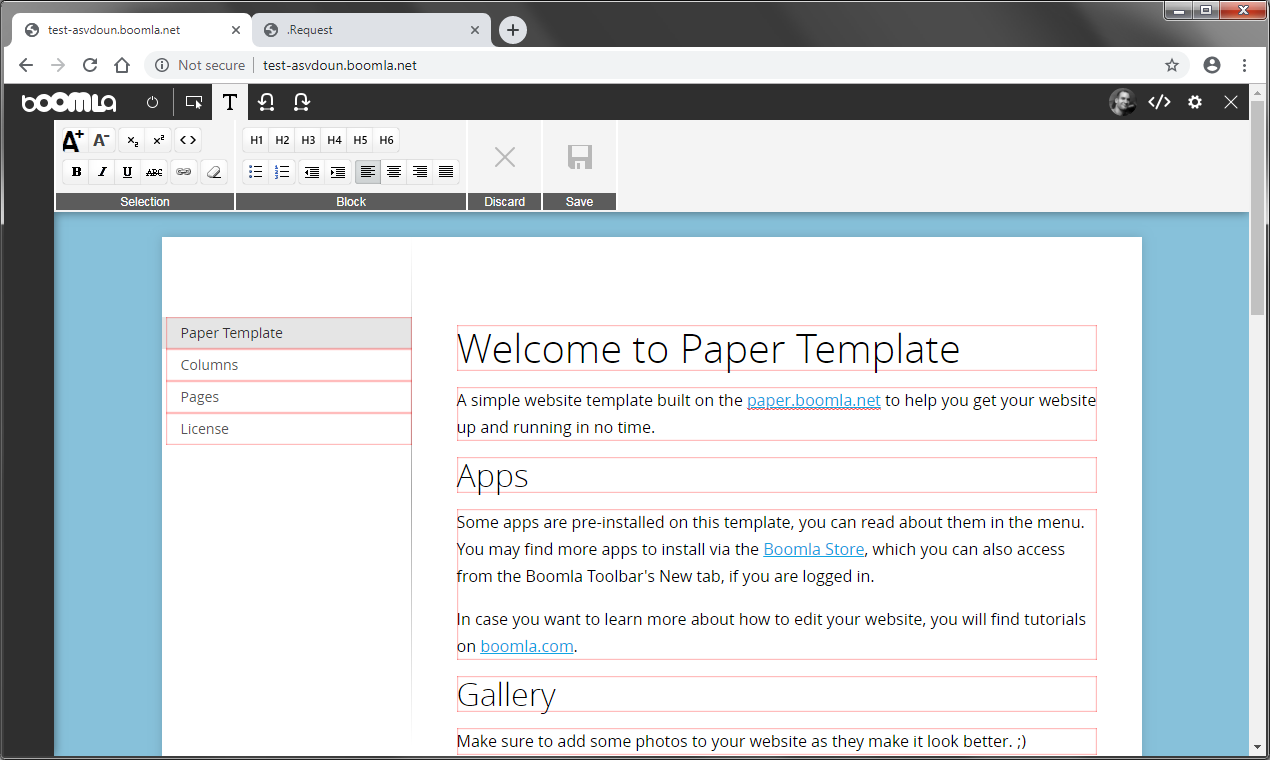Image resolution: width=1270 pixels, height=760 pixels.
Task: Clear formatting with the eraser icon
Action: click(213, 172)
